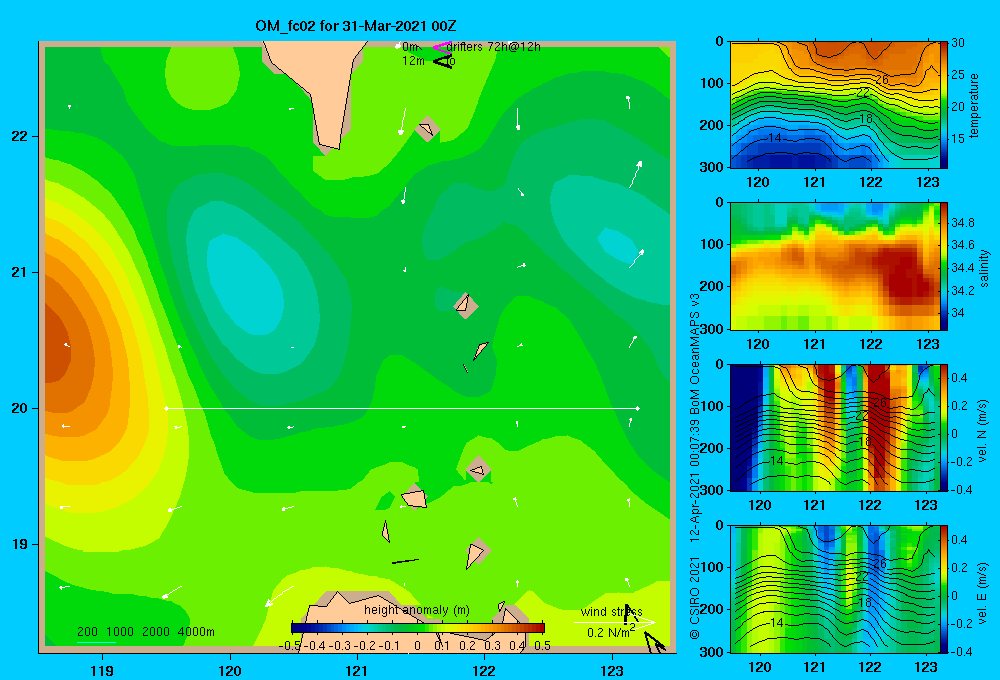Click the 14 contour label in temperature panel

[x=774, y=138]
